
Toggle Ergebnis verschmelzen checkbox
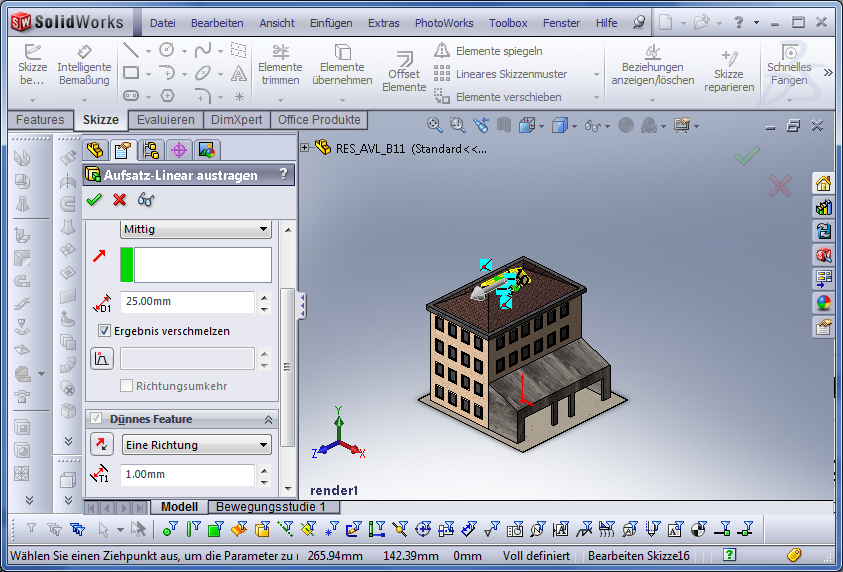pos(104,331)
